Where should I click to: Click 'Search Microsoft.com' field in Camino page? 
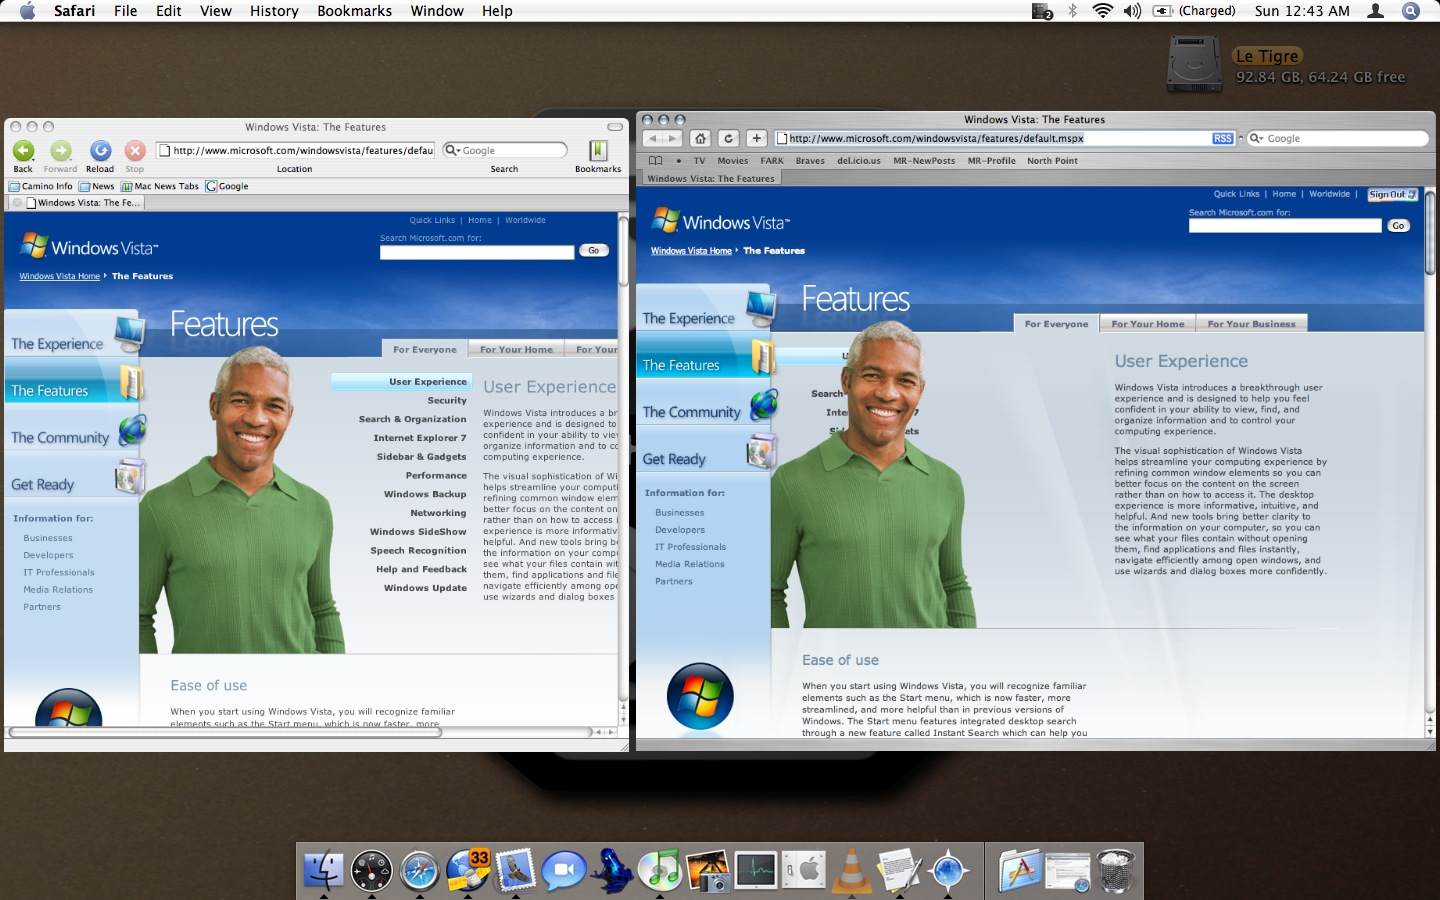[477, 252]
